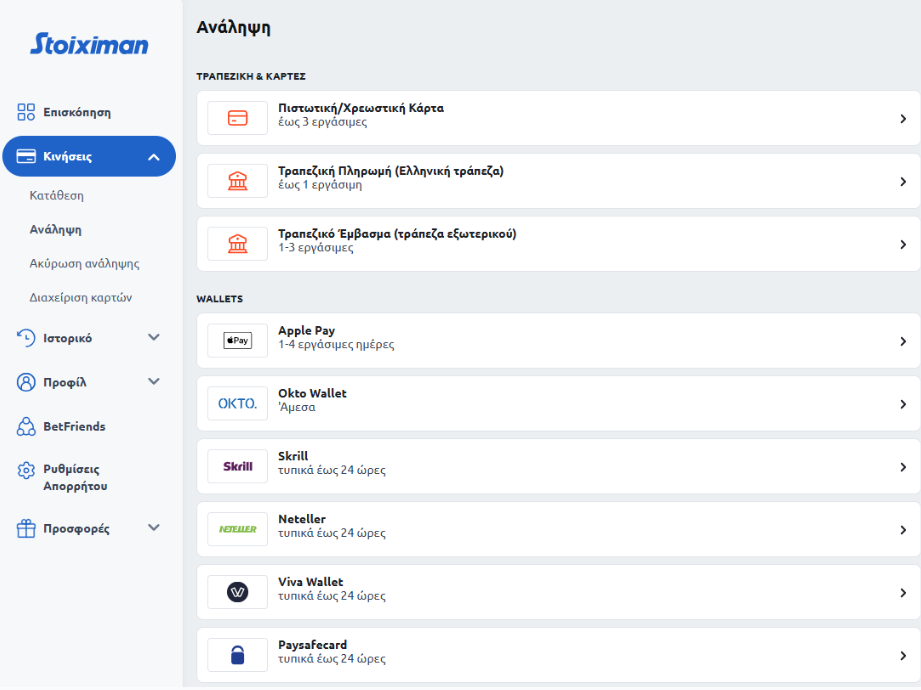Click the Neteller logo icon
Image resolution: width=921 pixels, height=690 pixels.
237,529
